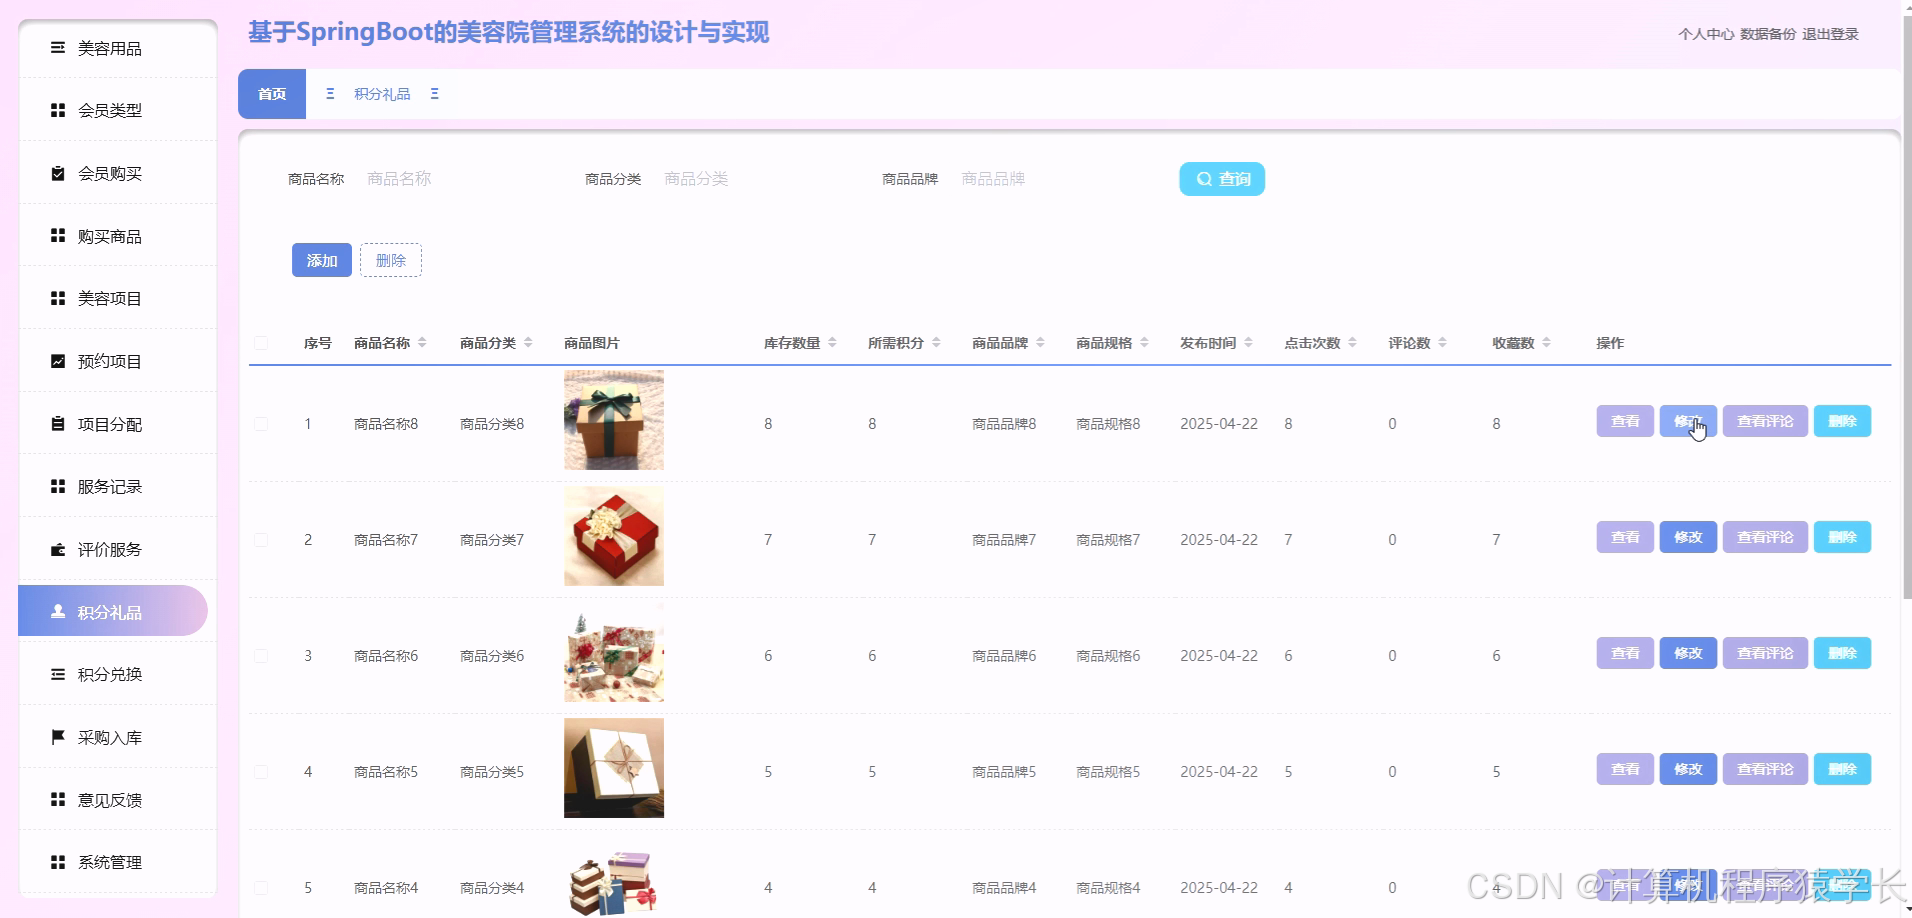Click the 美容用品 sidebar icon
This screenshot has height=918, width=1912.
[58, 47]
